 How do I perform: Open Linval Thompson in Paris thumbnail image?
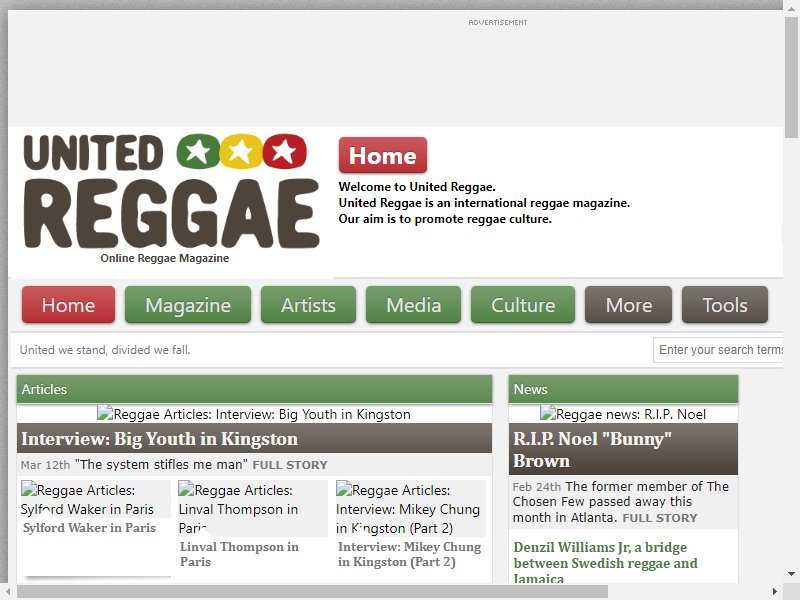pos(253,508)
